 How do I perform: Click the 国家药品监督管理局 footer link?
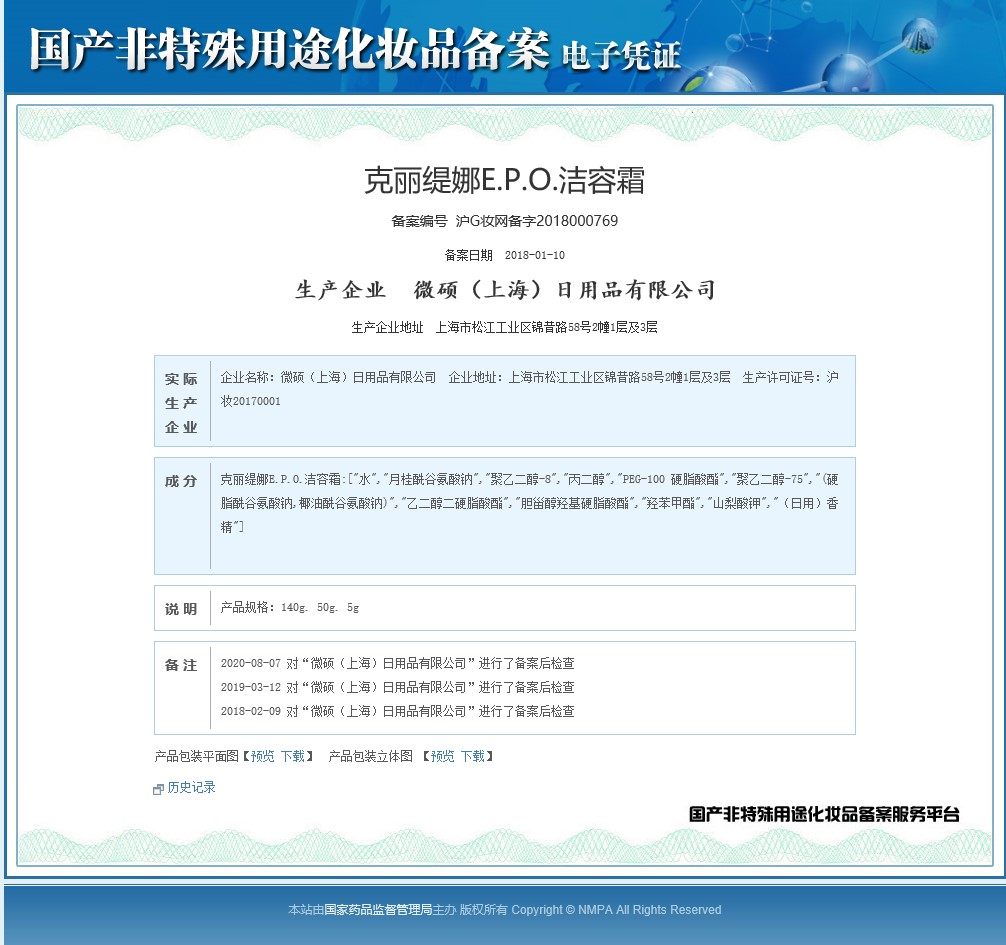pyautogui.click(x=378, y=910)
